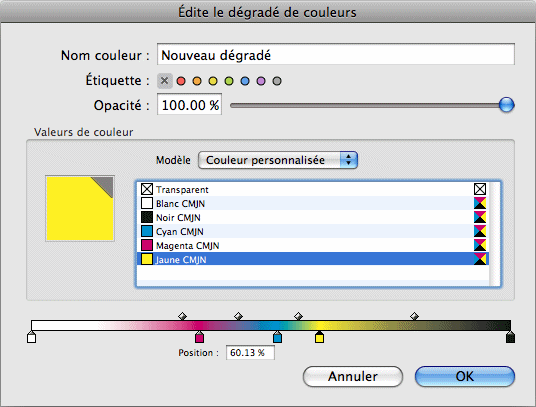
Task: Click the Transparent swatch icon in list
Action: click(x=147, y=189)
